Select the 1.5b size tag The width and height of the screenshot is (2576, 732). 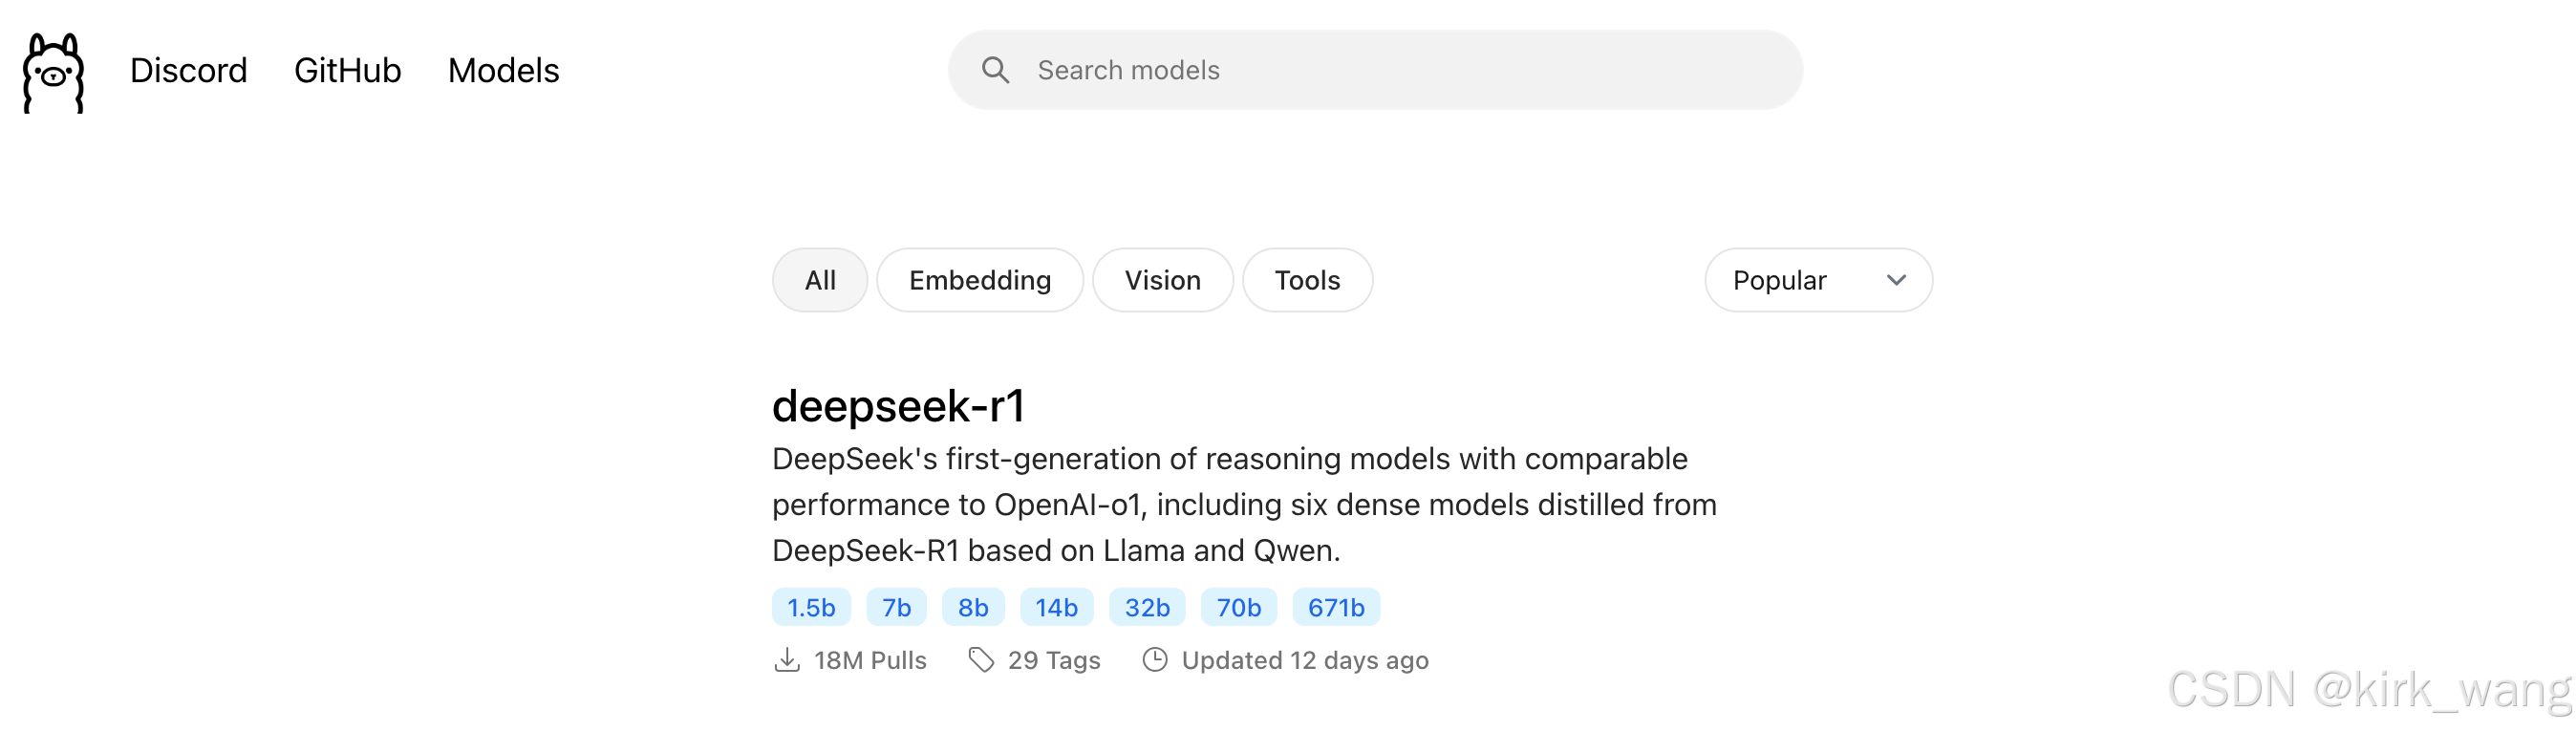(811, 607)
